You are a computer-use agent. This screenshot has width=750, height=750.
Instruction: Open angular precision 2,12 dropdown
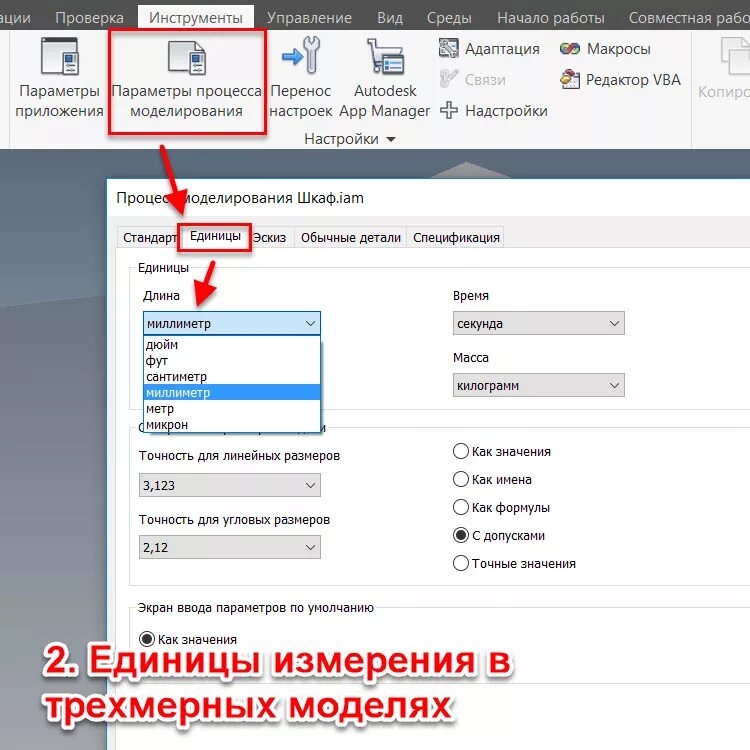pos(230,547)
